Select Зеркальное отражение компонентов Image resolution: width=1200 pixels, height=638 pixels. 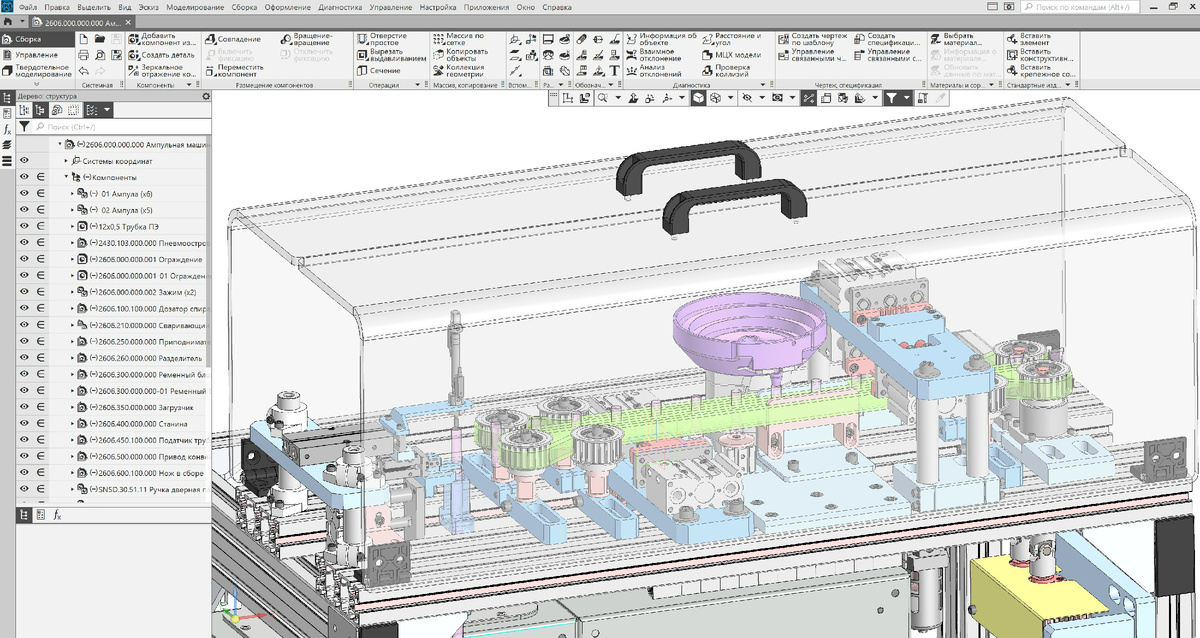[162, 69]
